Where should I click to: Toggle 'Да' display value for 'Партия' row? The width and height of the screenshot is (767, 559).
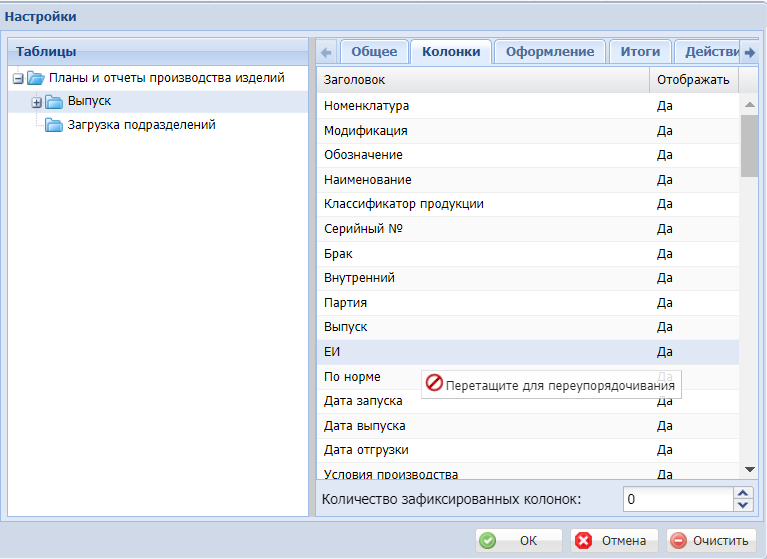(665, 303)
